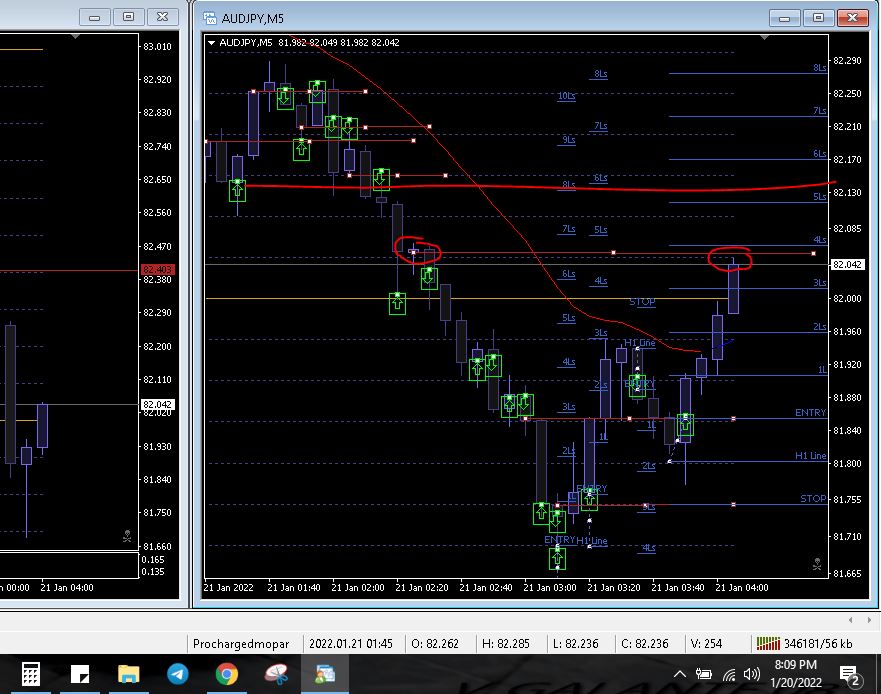Click the C: 82.236 close price entry
The width and height of the screenshot is (881, 694).
pos(644,643)
